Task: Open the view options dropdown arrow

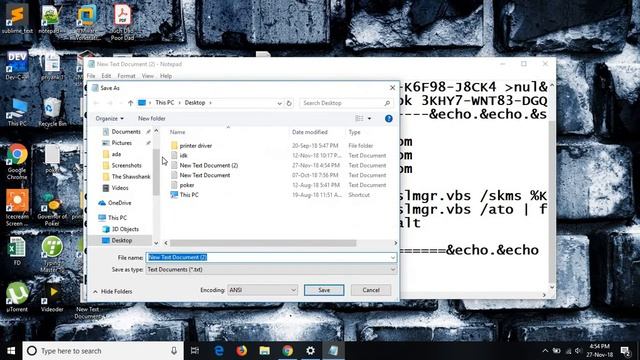Action: 370,118
